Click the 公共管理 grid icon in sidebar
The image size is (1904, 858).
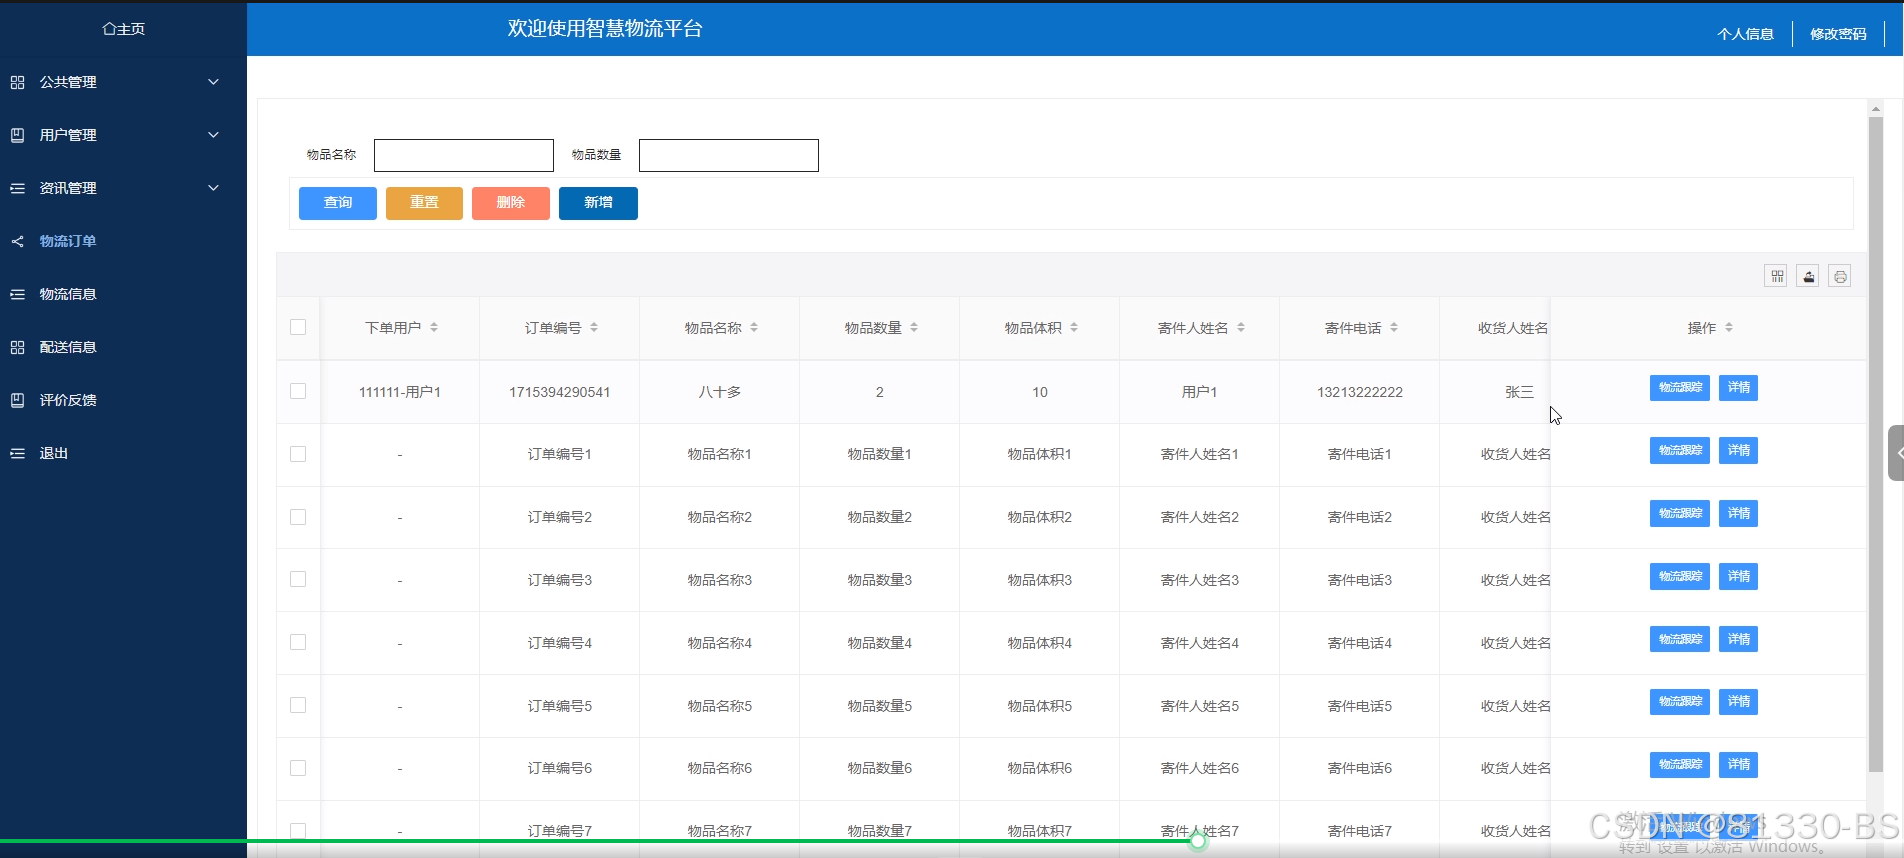17,82
